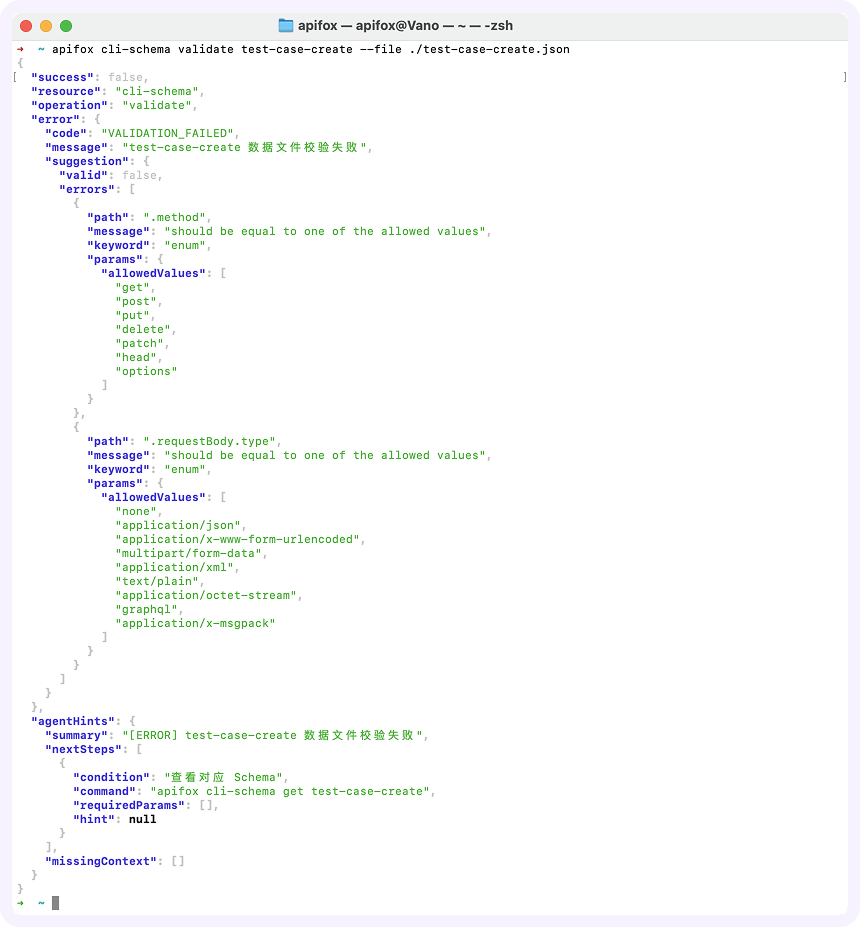
Task: Click the green prompt arrow on the last line
Action: [x=21, y=903]
